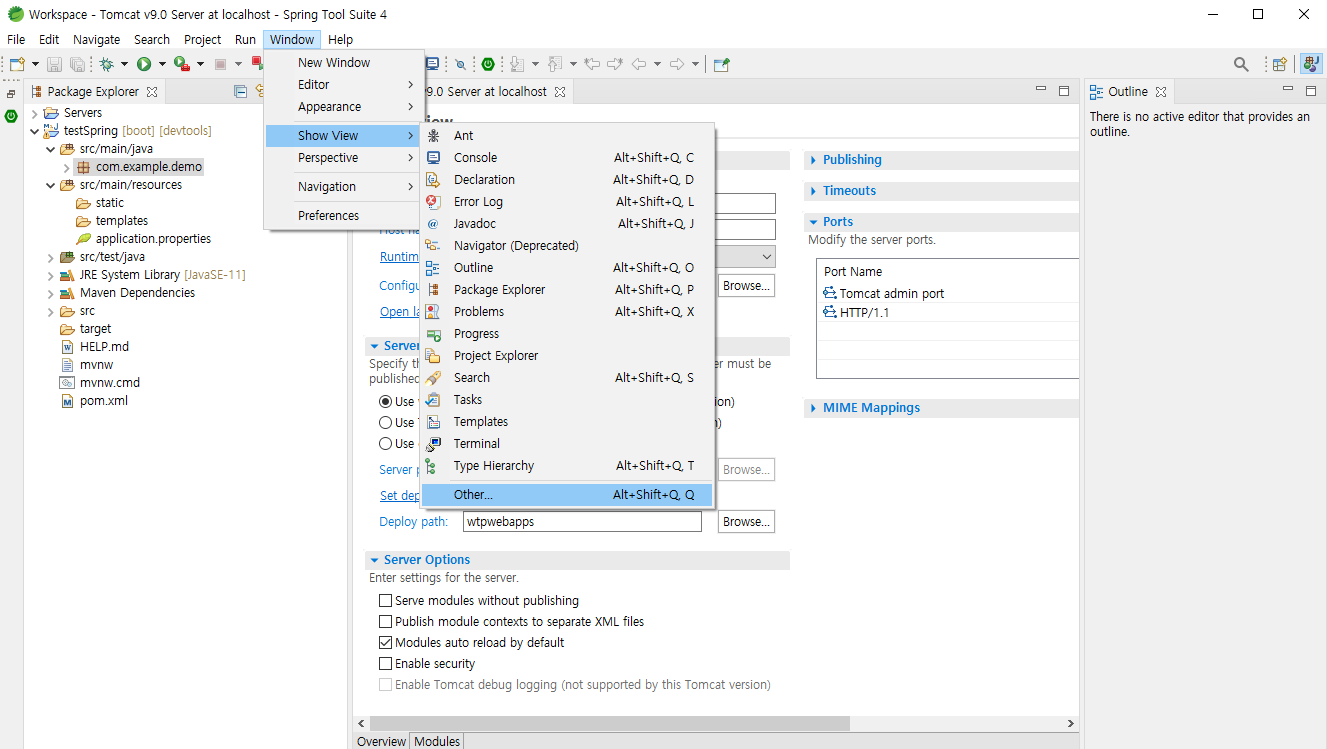Expand the MIME Mappings section
Screen dimensions: 1327x749
click(x=813, y=408)
